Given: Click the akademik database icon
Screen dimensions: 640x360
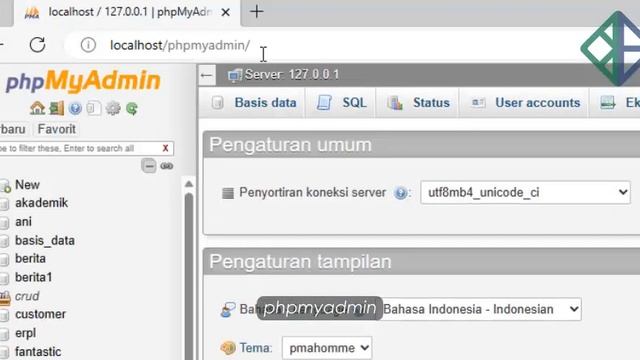Looking at the screenshot, I should coord(4,203).
